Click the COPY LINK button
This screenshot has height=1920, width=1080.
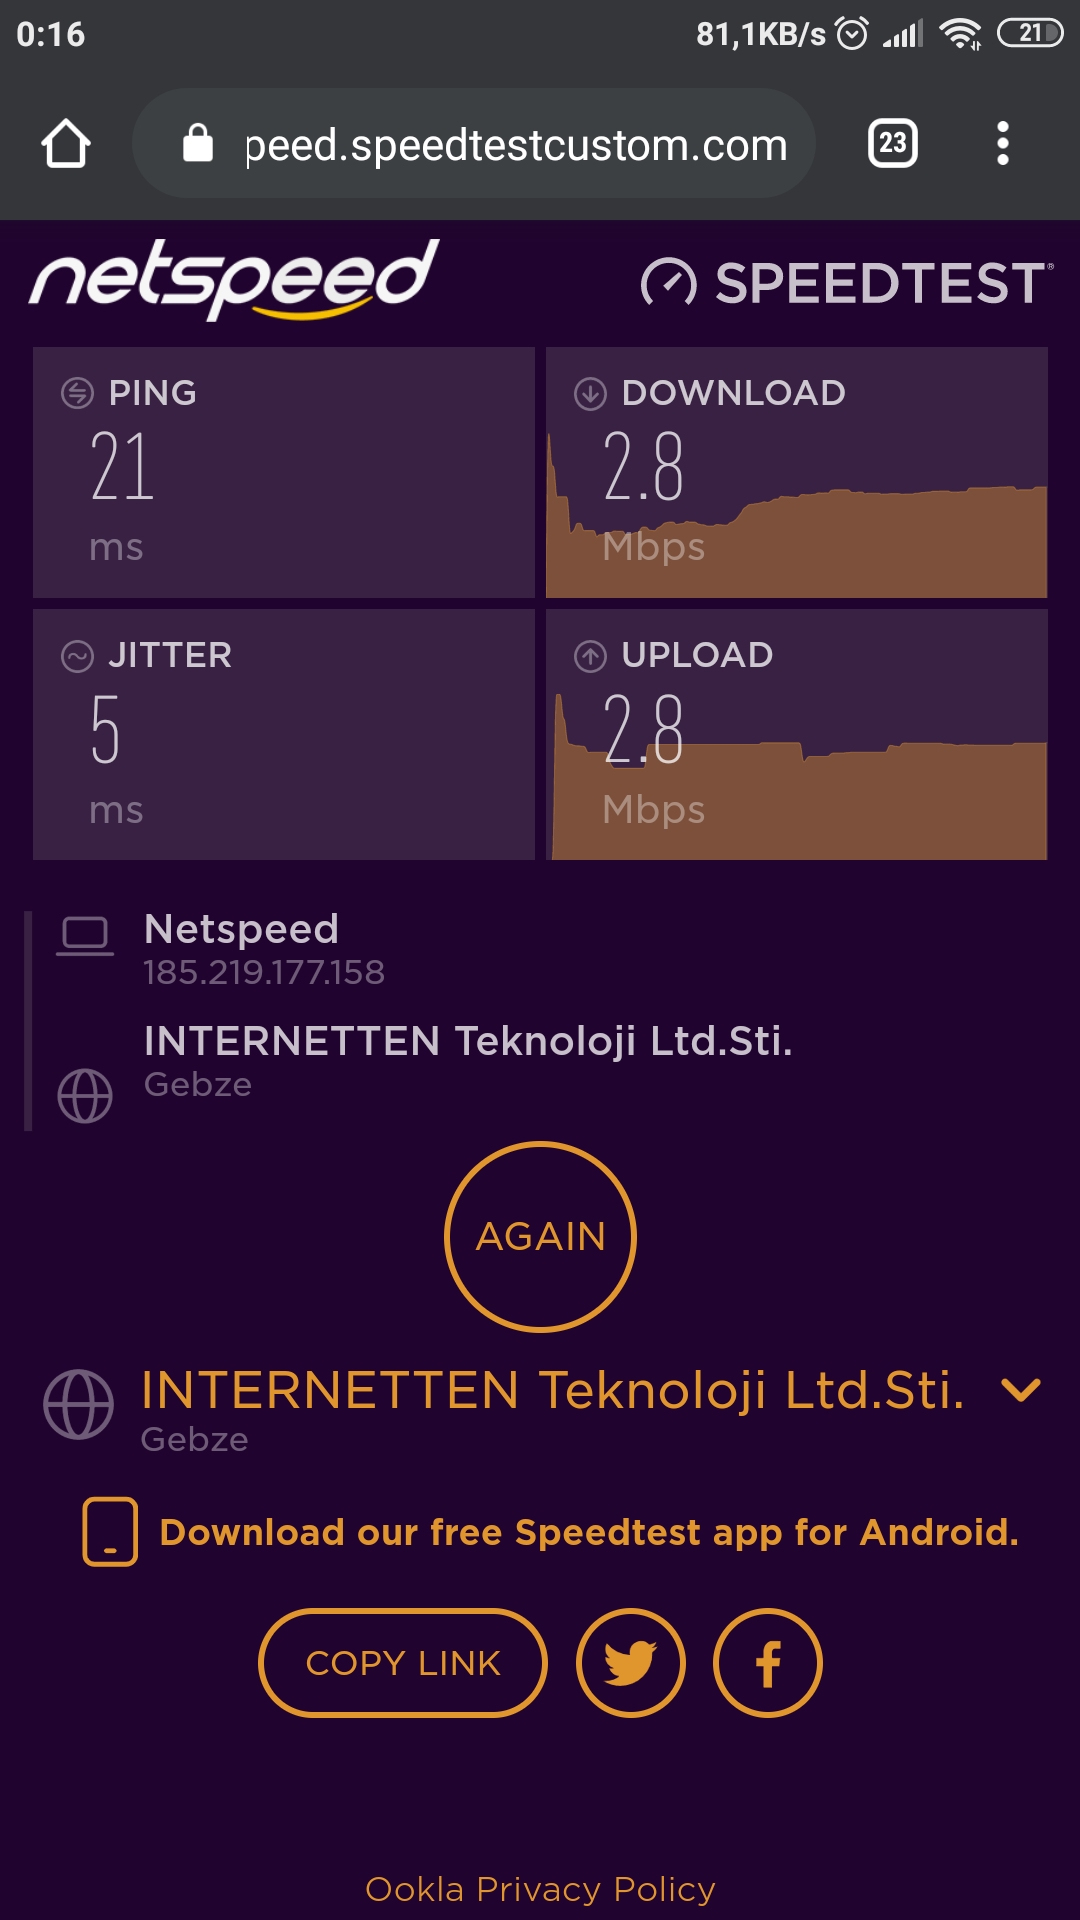click(x=403, y=1663)
